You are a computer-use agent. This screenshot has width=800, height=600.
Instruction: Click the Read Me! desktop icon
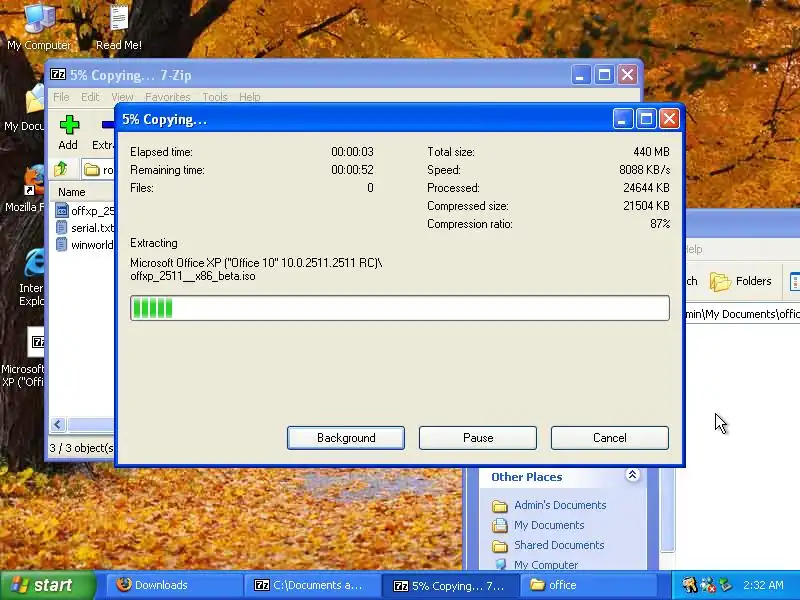(x=118, y=27)
